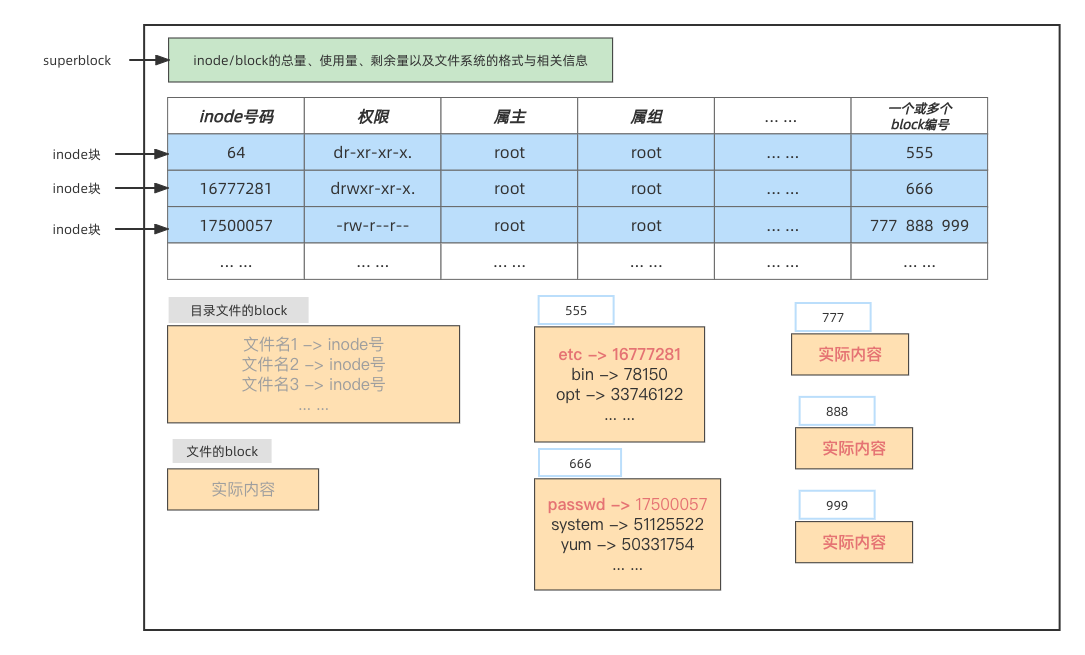Click the red "passwd -> 17500057" entry
1085x655 pixels.
[x=627, y=505]
